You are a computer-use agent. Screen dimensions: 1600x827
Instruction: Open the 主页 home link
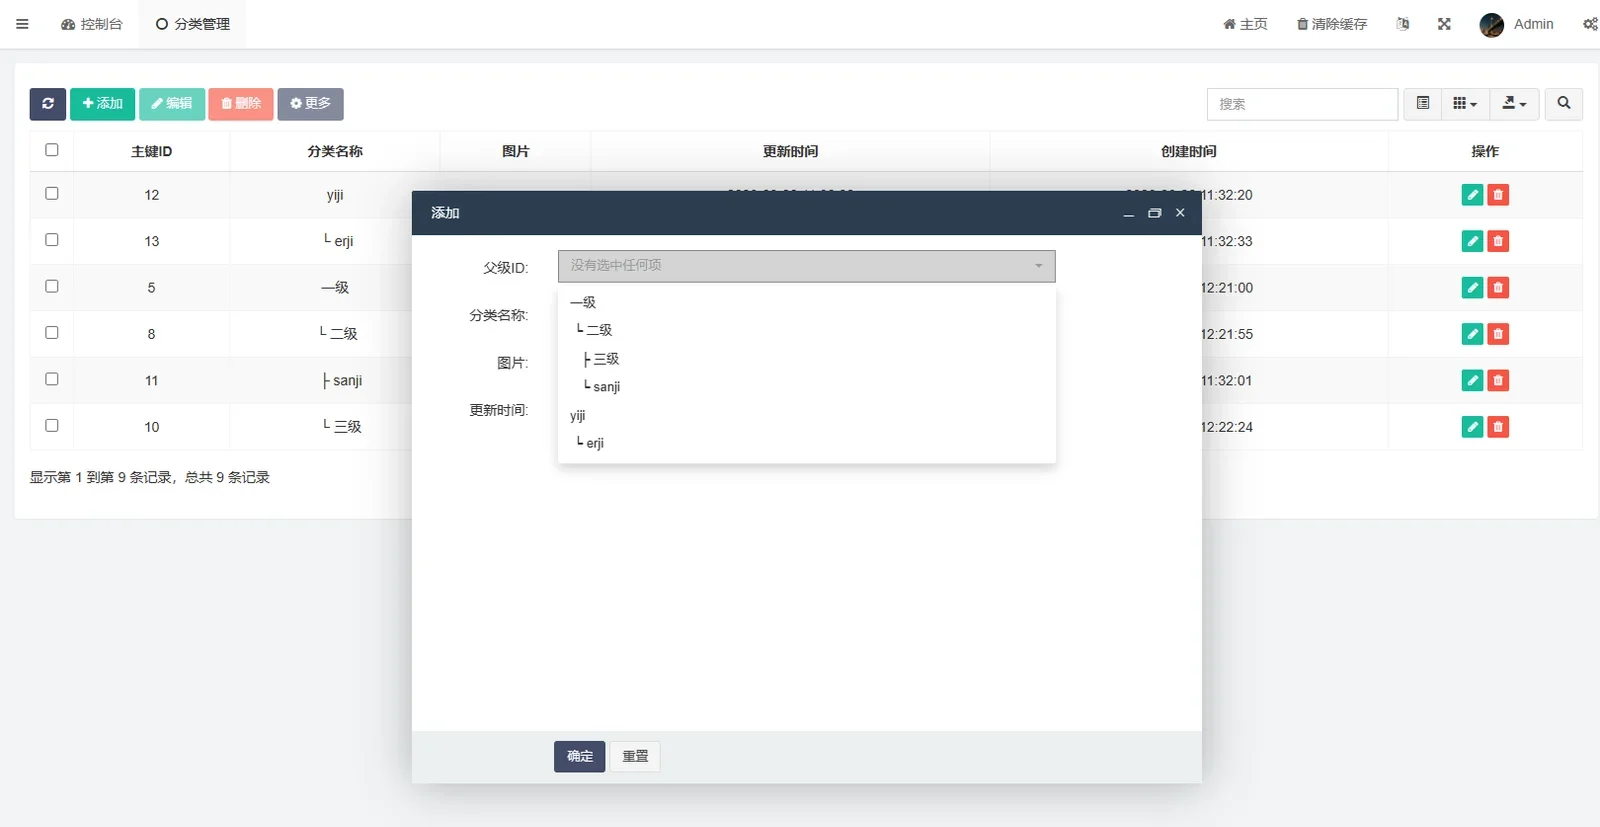pyautogui.click(x=1245, y=24)
